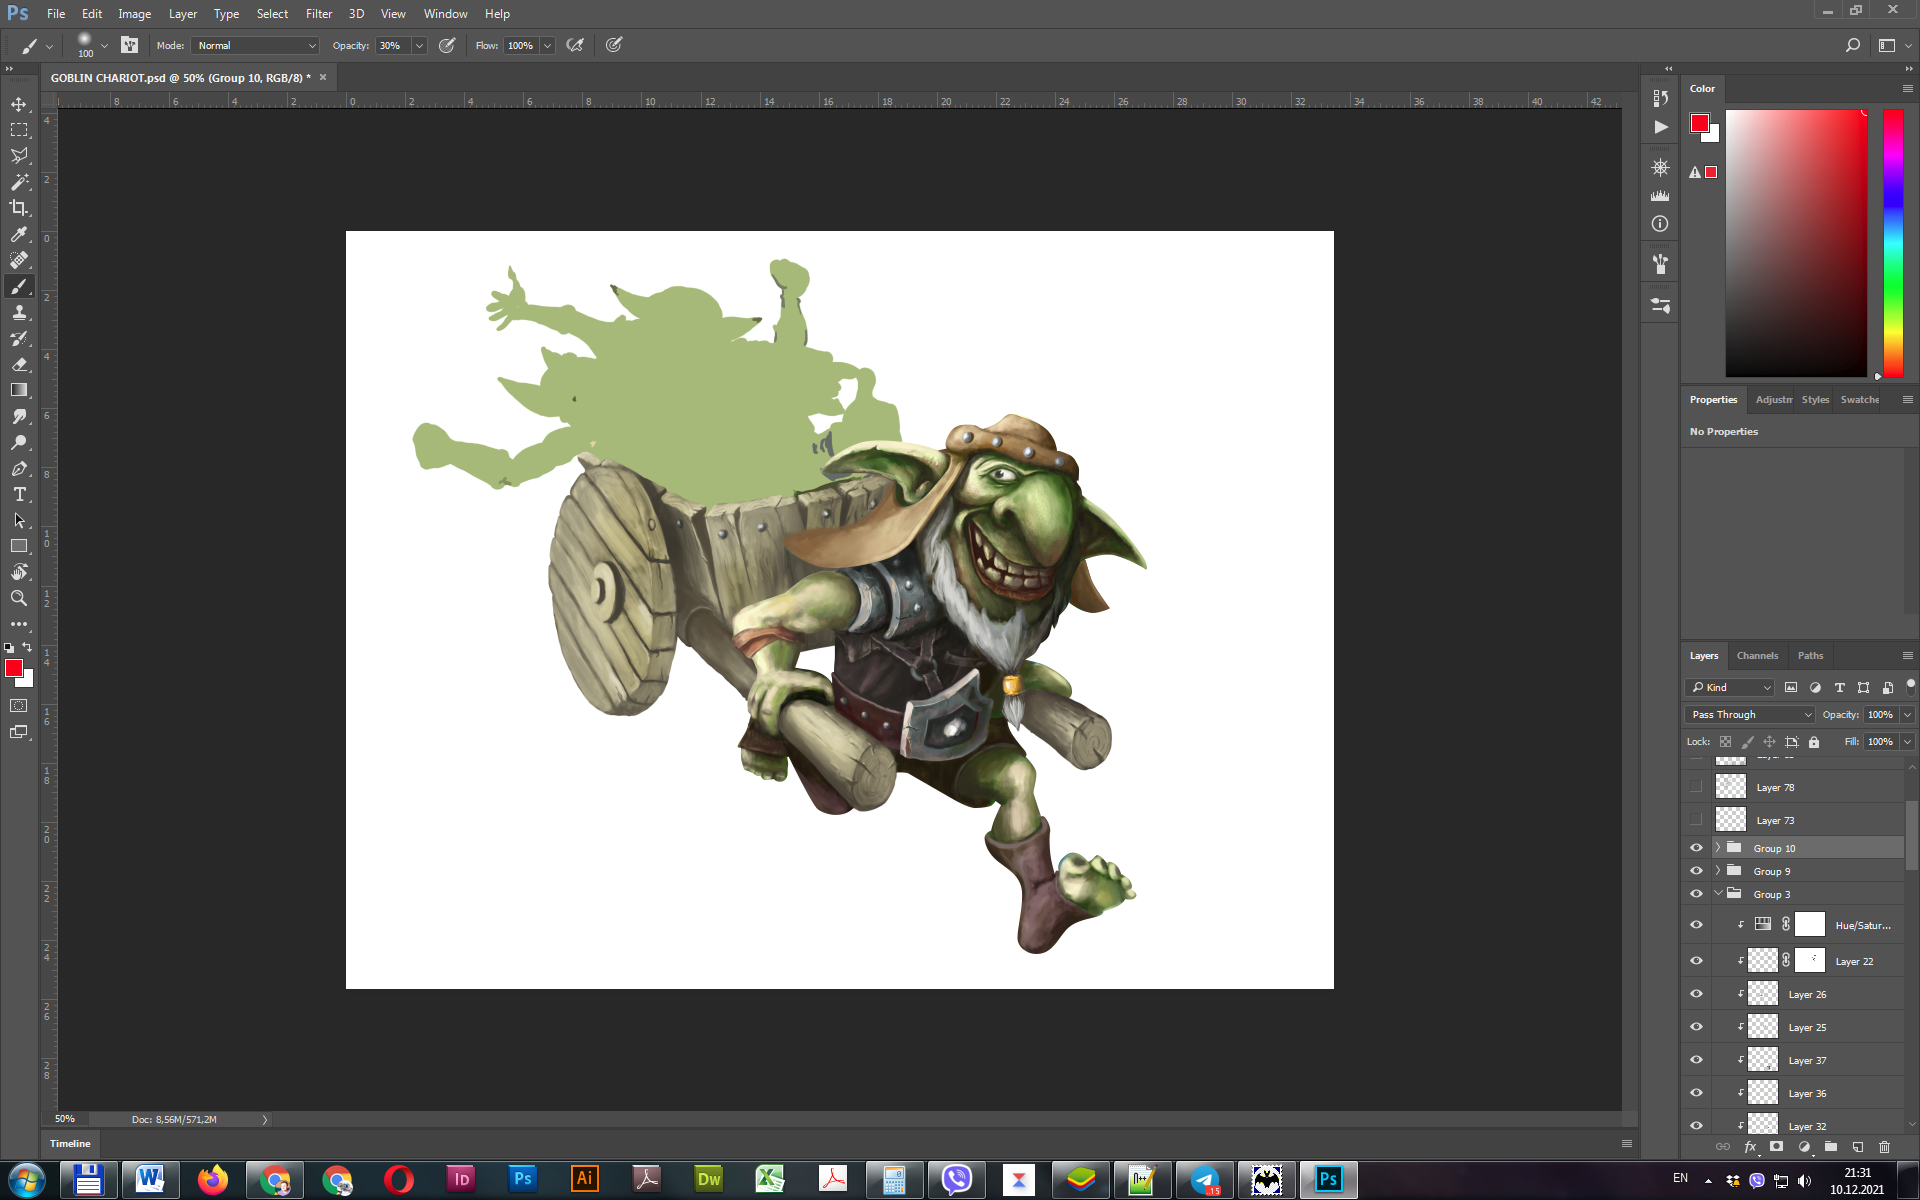Select the Layer 25 thumbnail
The width and height of the screenshot is (1920, 1200).
pos(1762,1027)
